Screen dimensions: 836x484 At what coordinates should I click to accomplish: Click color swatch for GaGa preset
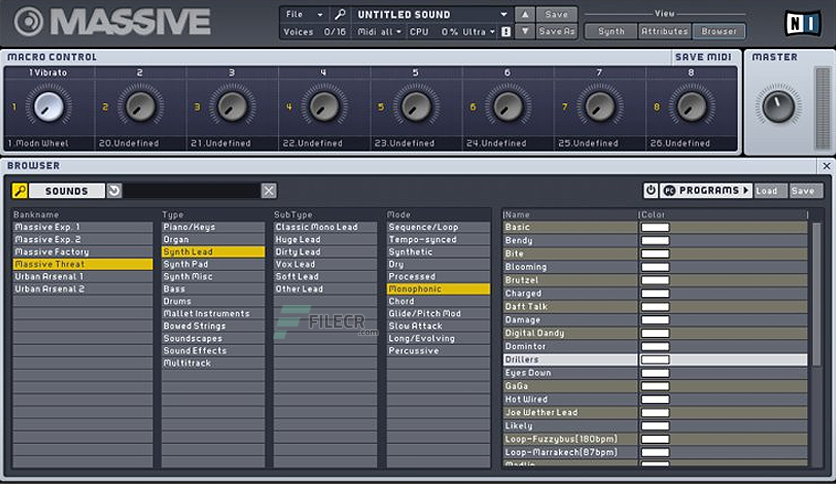pyautogui.click(x=655, y=386)
